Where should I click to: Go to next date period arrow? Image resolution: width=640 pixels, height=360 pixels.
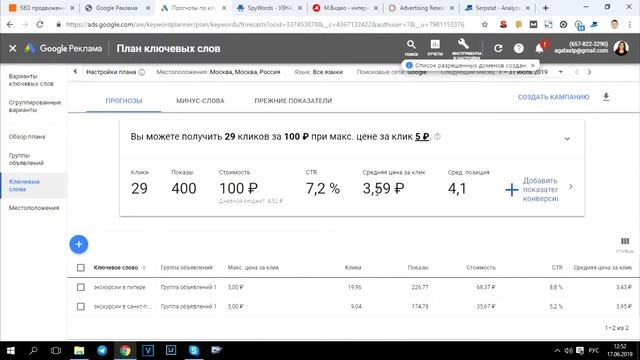589,72
